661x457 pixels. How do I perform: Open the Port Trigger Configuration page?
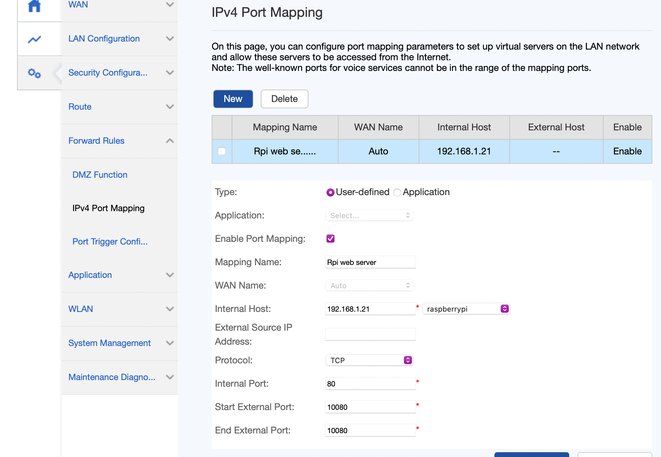click(110, 242)
